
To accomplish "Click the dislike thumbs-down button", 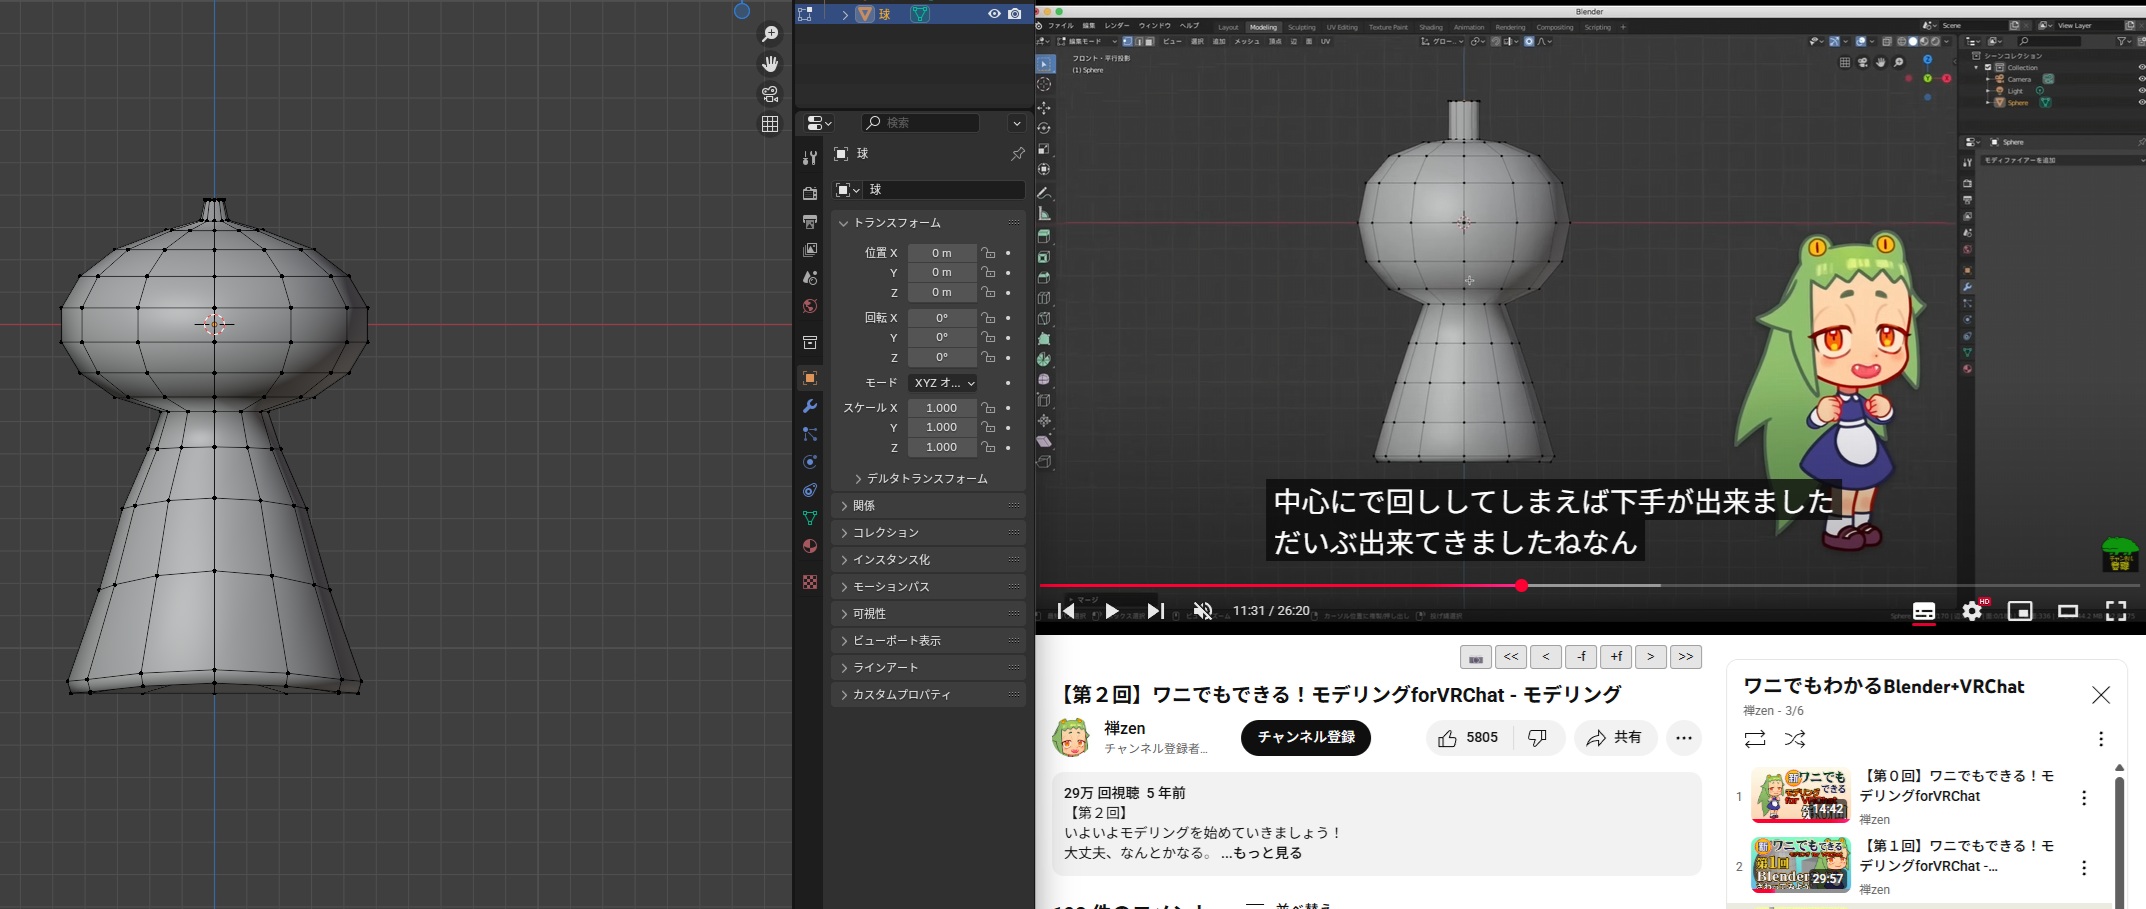I will click(1538, 738).
